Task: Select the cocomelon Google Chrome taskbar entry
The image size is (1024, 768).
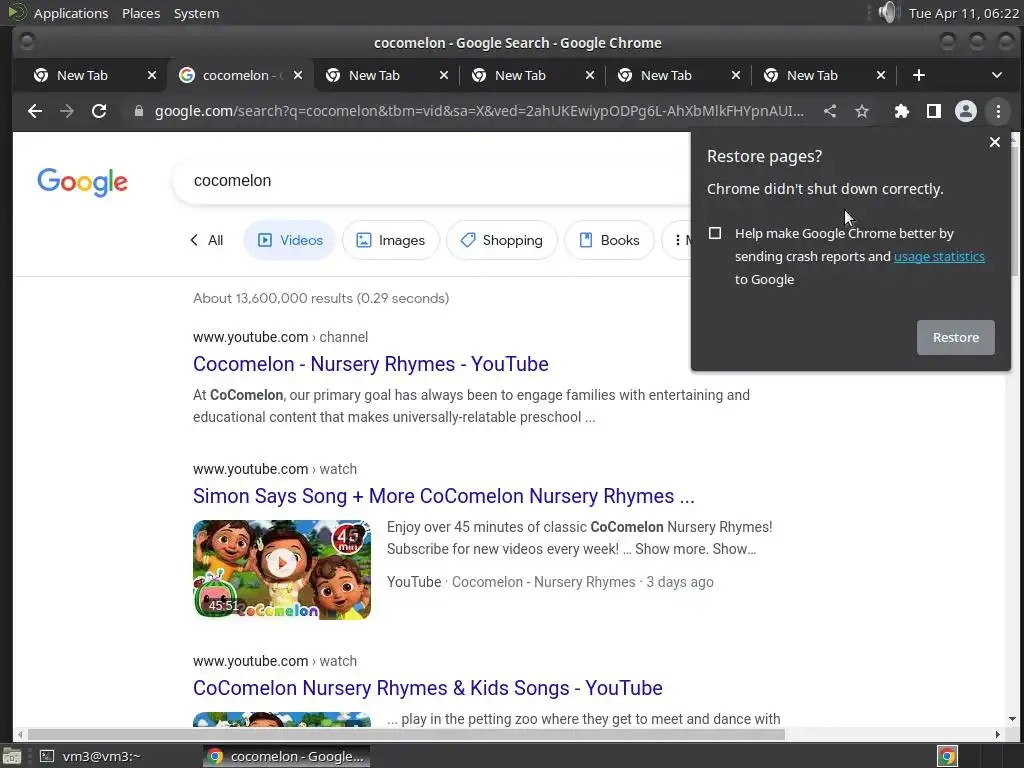Action: [286, 756]
